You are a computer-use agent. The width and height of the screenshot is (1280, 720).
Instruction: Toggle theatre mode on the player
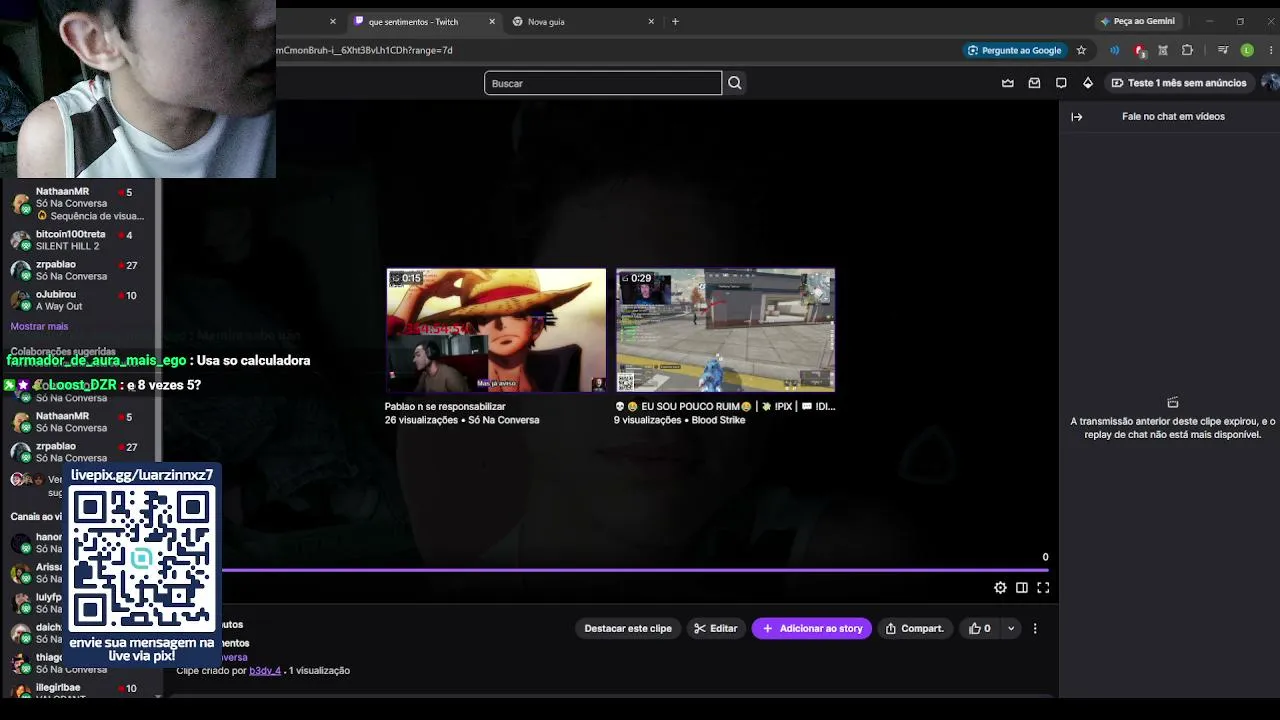click(1022, 588)
